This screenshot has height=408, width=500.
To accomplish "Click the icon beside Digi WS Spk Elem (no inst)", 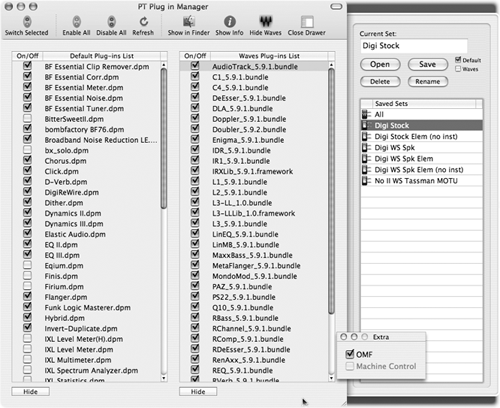I will pos(366,170).
